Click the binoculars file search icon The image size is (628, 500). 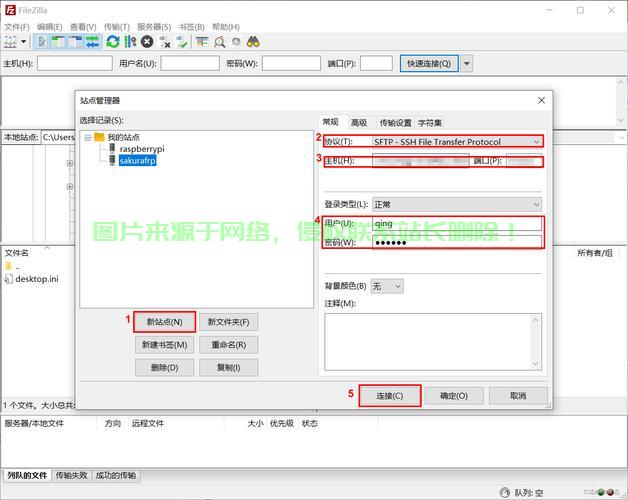[253, 42]
